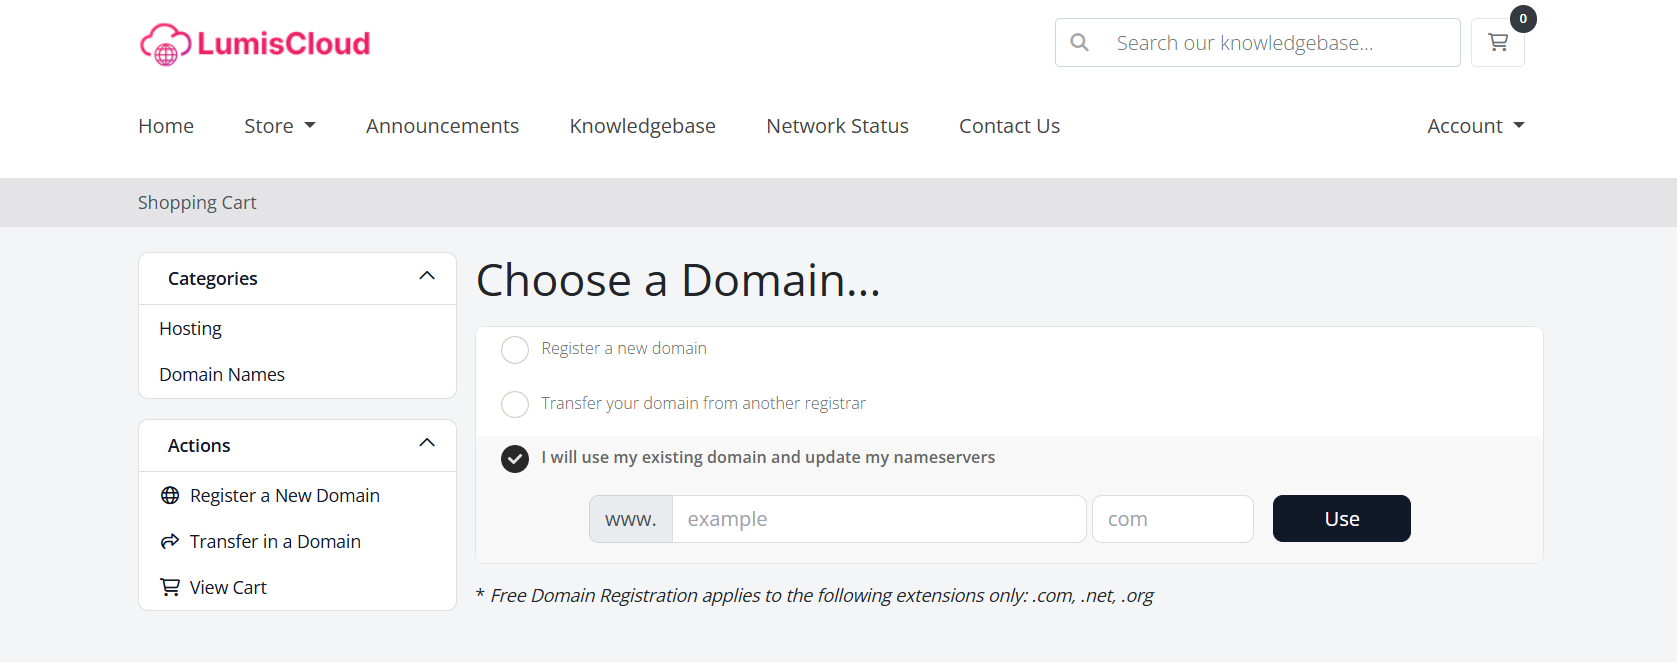Click the Actions panel heading
The image size is (1677, 662).
coord(199,446)
